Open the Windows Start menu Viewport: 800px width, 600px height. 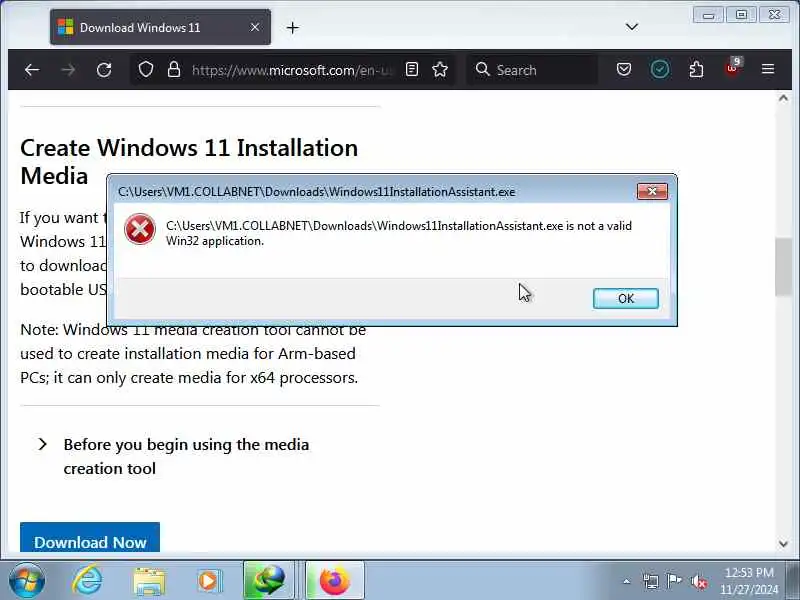(27, 581)
